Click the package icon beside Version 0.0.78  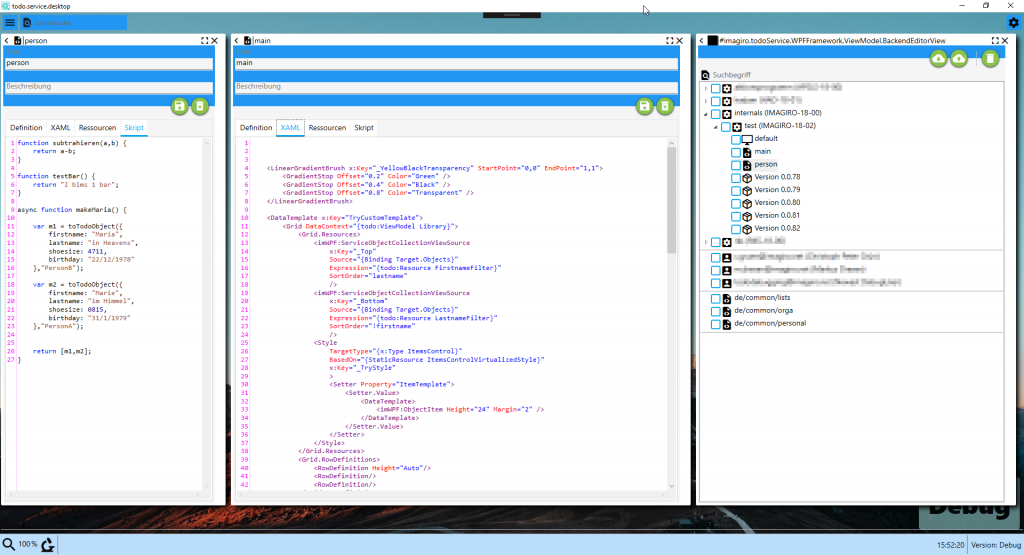coord(747,178)
